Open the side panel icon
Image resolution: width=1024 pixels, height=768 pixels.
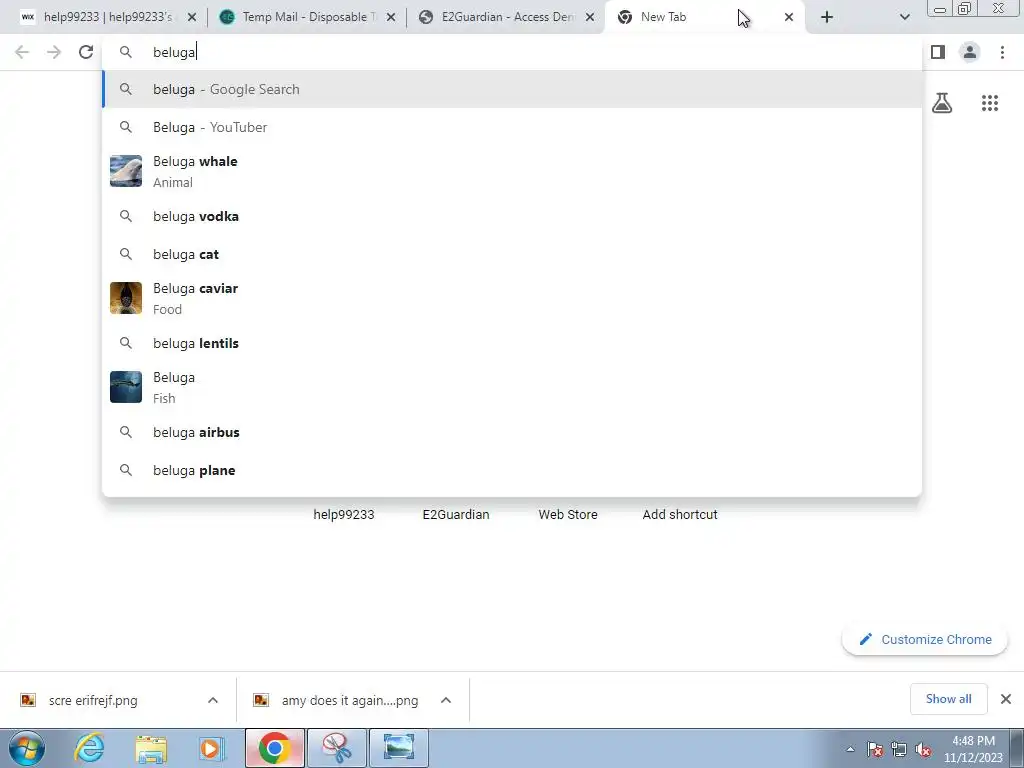point(938,52)
